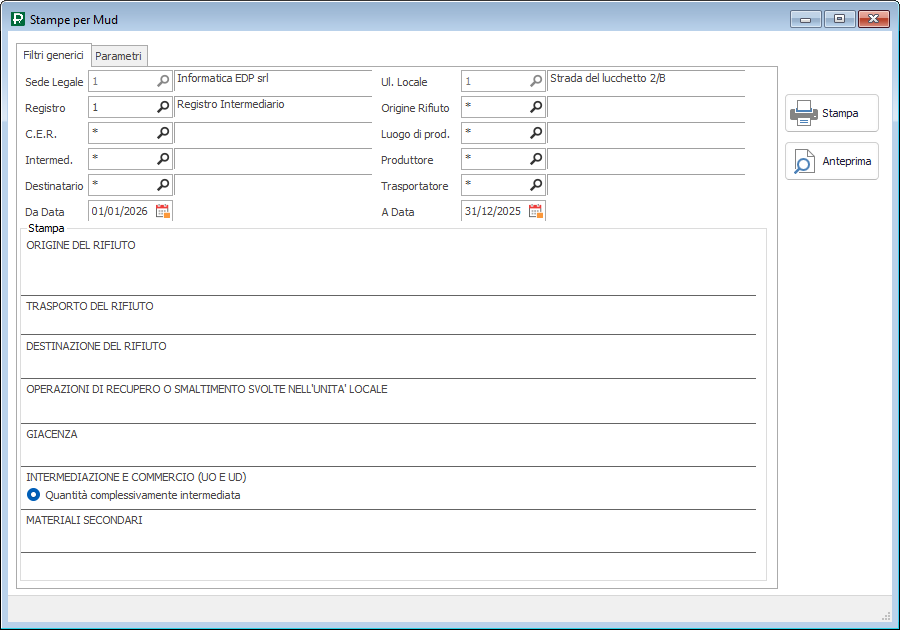Open the Destinatario lookup magnifier
The width and height of the screenshot is (900, 630).
pos(163,185)
